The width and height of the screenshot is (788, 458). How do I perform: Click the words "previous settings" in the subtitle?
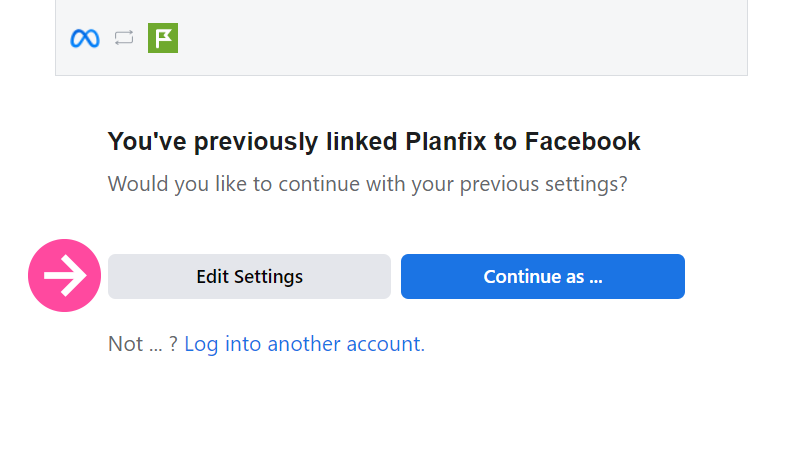(x=544, y=185)
